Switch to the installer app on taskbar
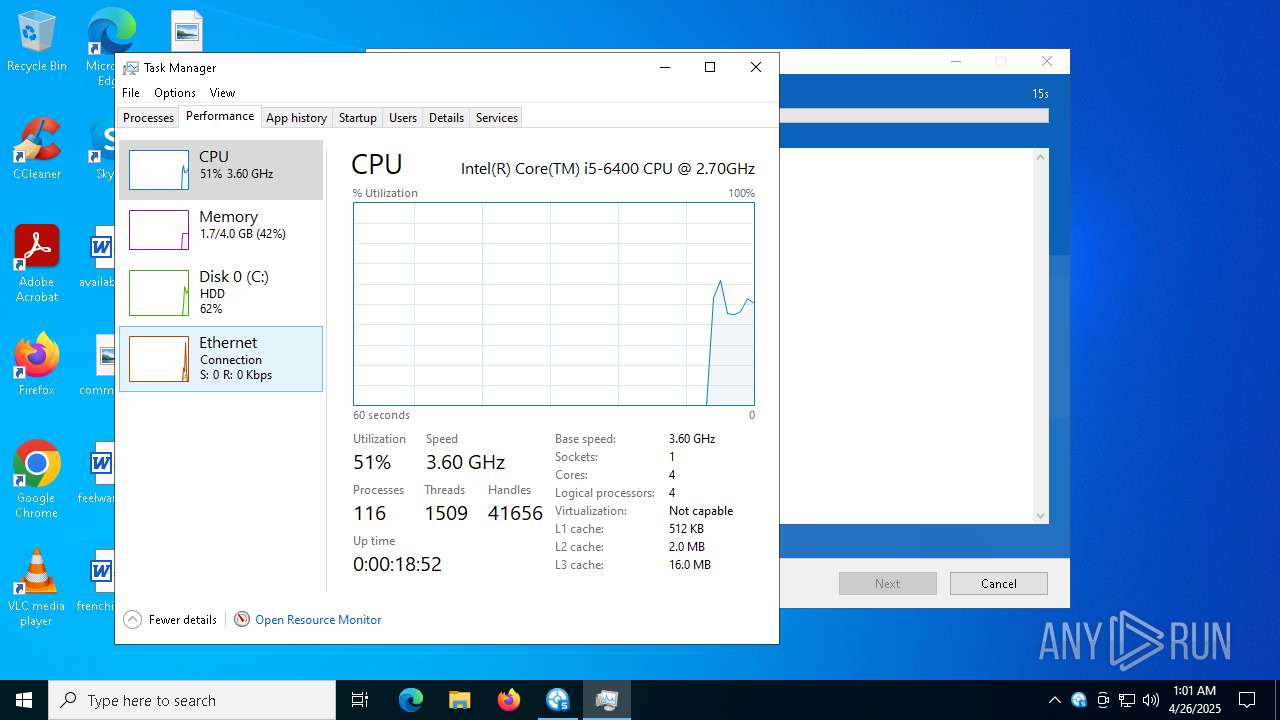The width and height of the screenshot is (1280, 720). [x=558, y=700]
